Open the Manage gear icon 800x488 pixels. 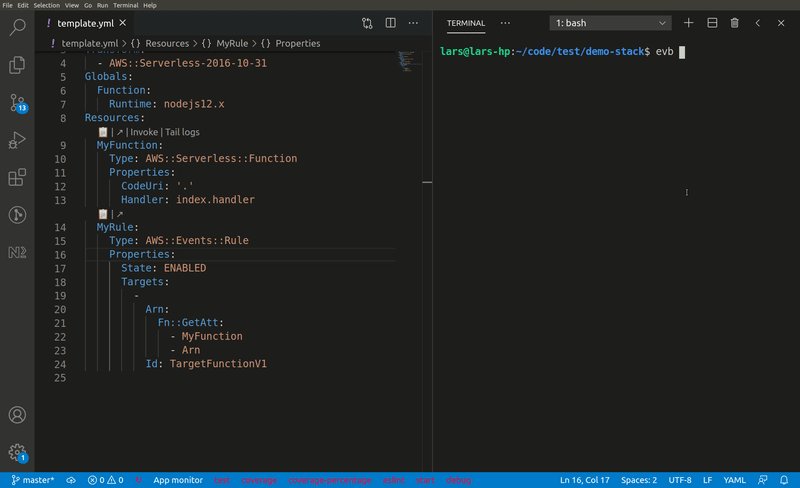[17, 452]
